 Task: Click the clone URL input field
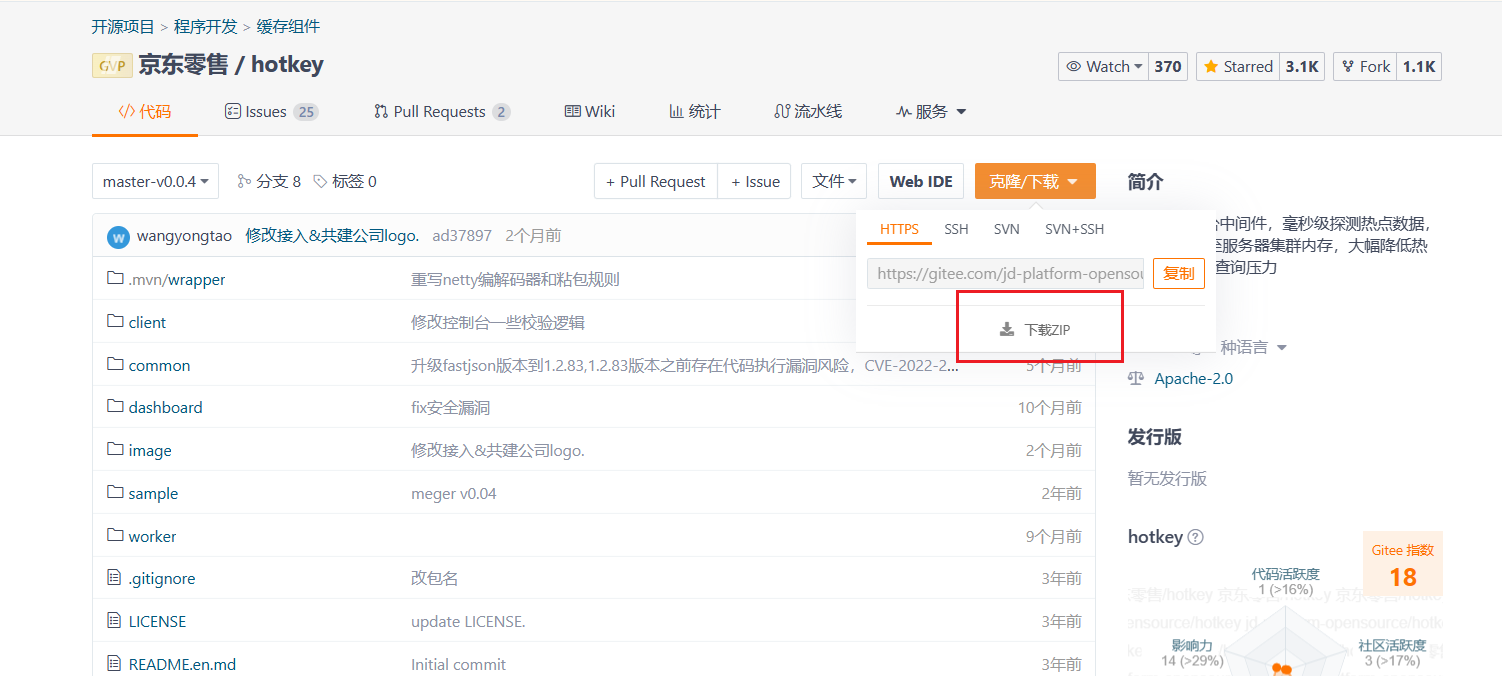click(1005, 273)
